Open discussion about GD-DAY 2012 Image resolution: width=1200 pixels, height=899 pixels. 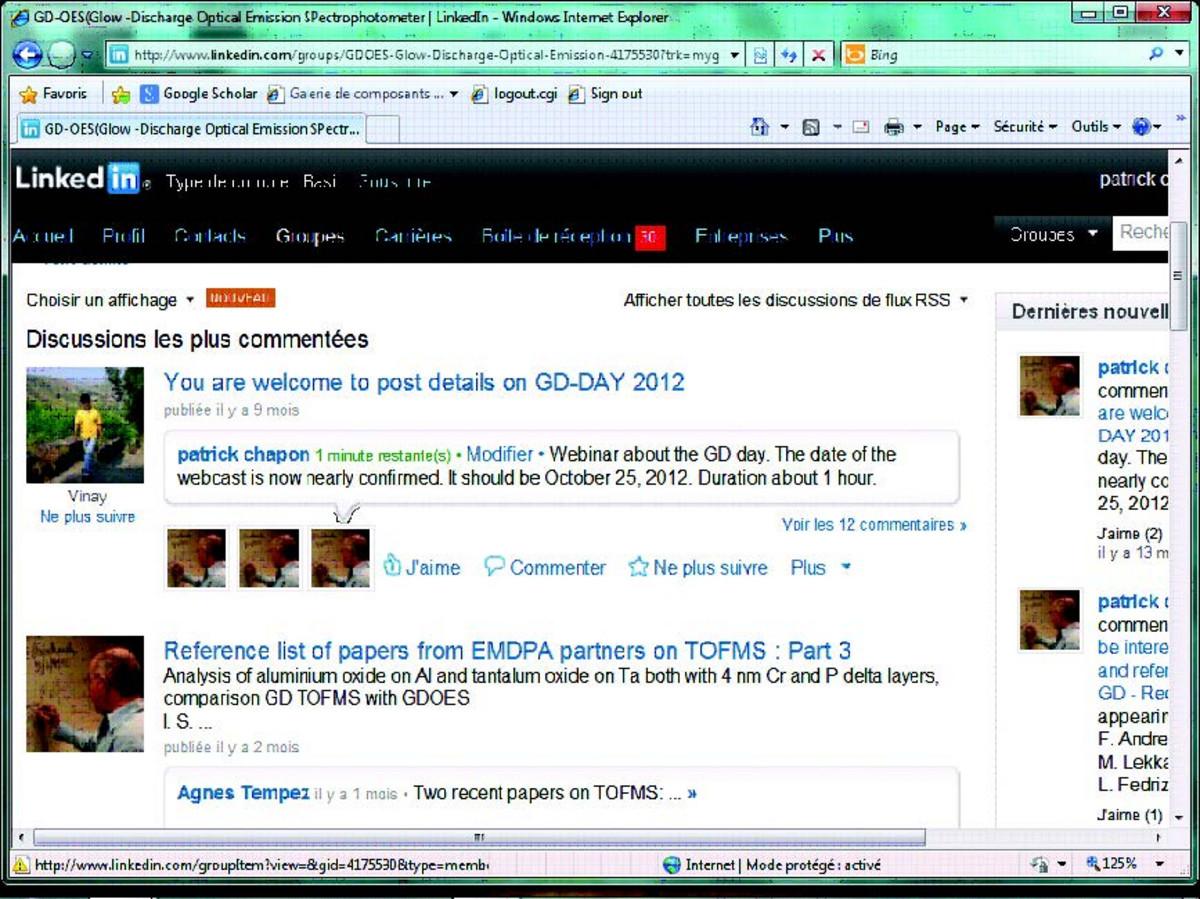(424, 382)
